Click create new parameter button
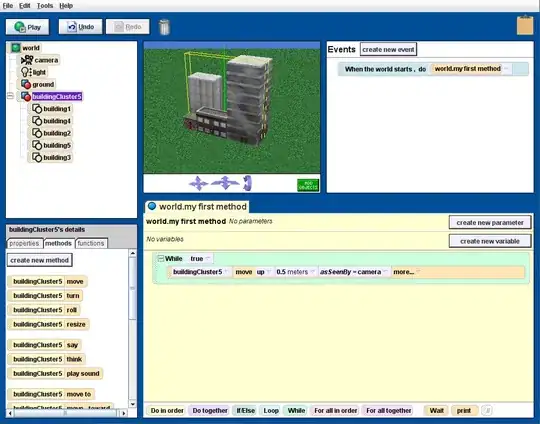This screenshot has width=540, height=424. [490, 223]
